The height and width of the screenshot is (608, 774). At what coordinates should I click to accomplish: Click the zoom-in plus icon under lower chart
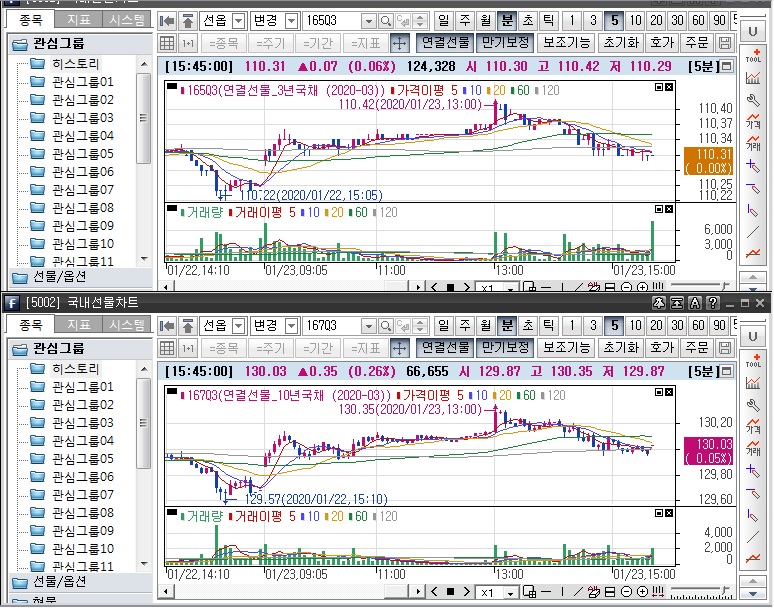click(643, 593)
